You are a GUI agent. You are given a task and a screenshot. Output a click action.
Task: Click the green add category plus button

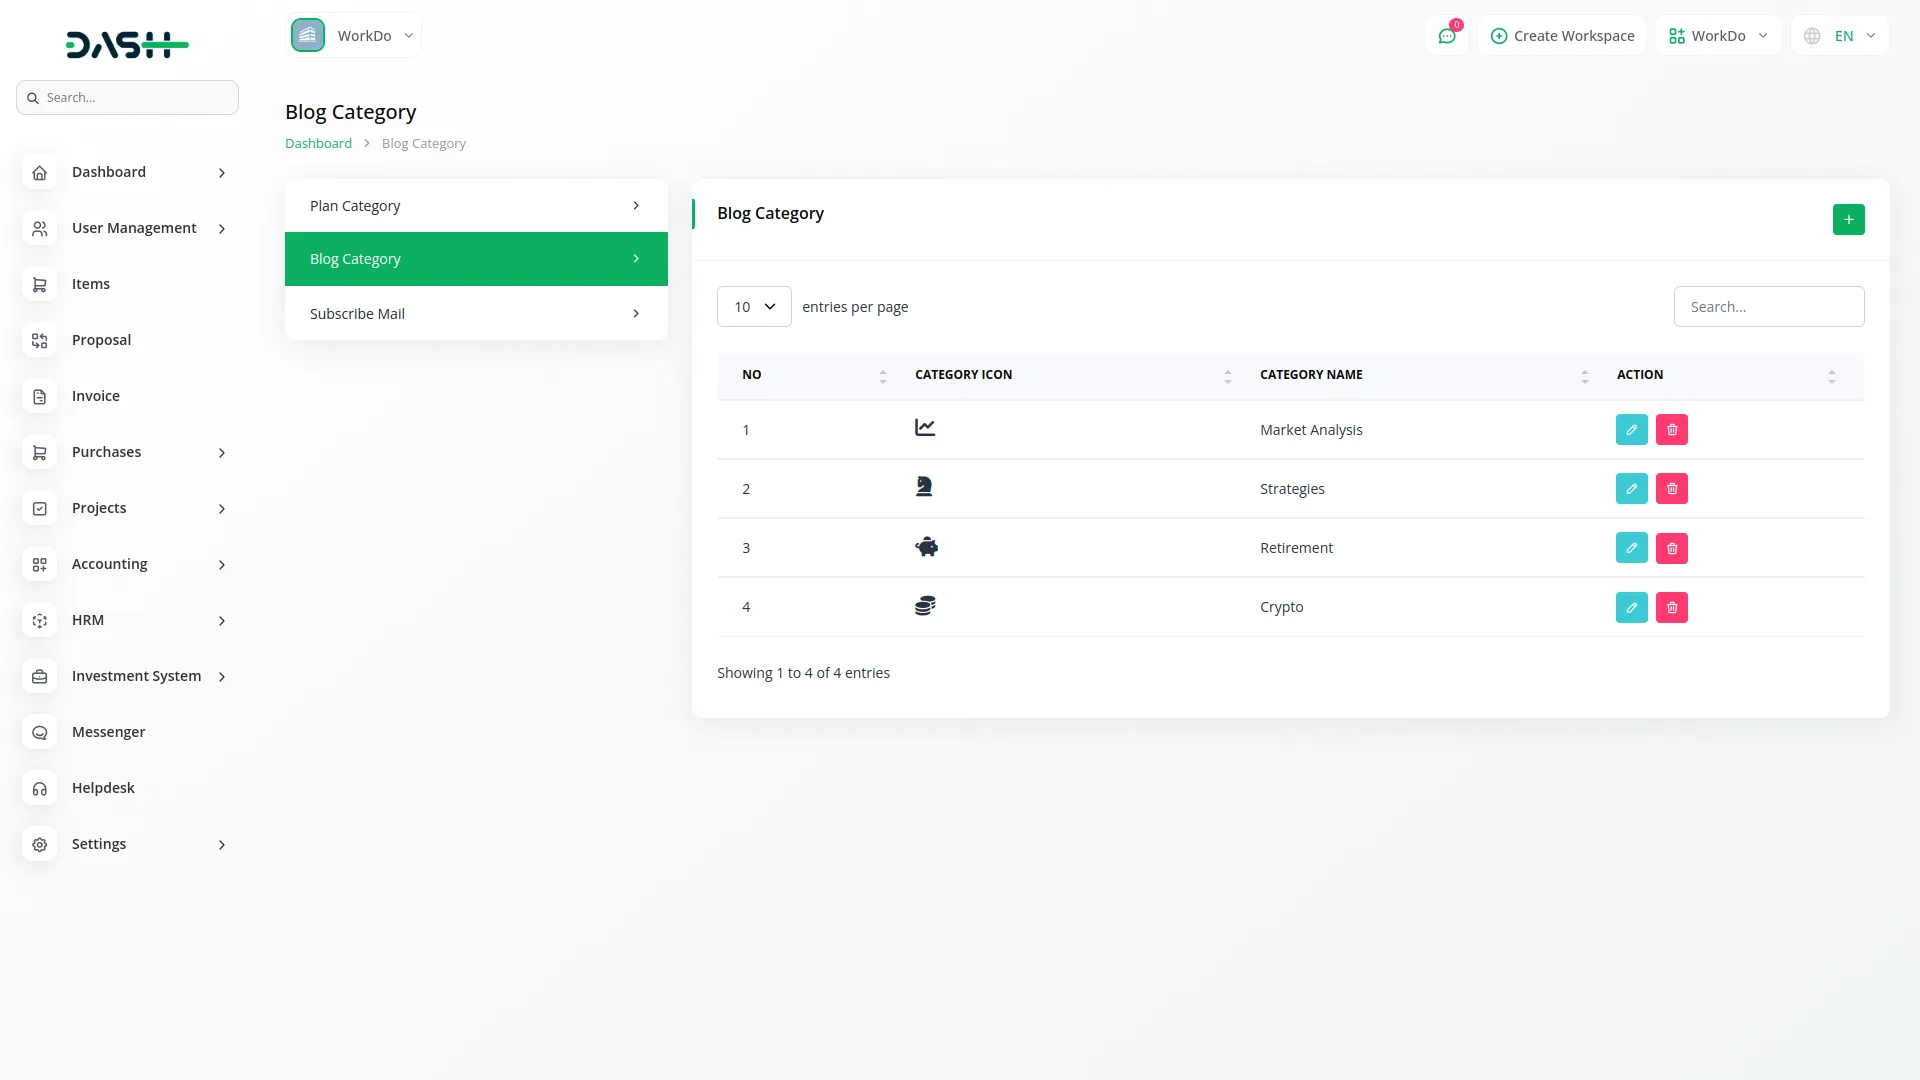coord(1848,220)
